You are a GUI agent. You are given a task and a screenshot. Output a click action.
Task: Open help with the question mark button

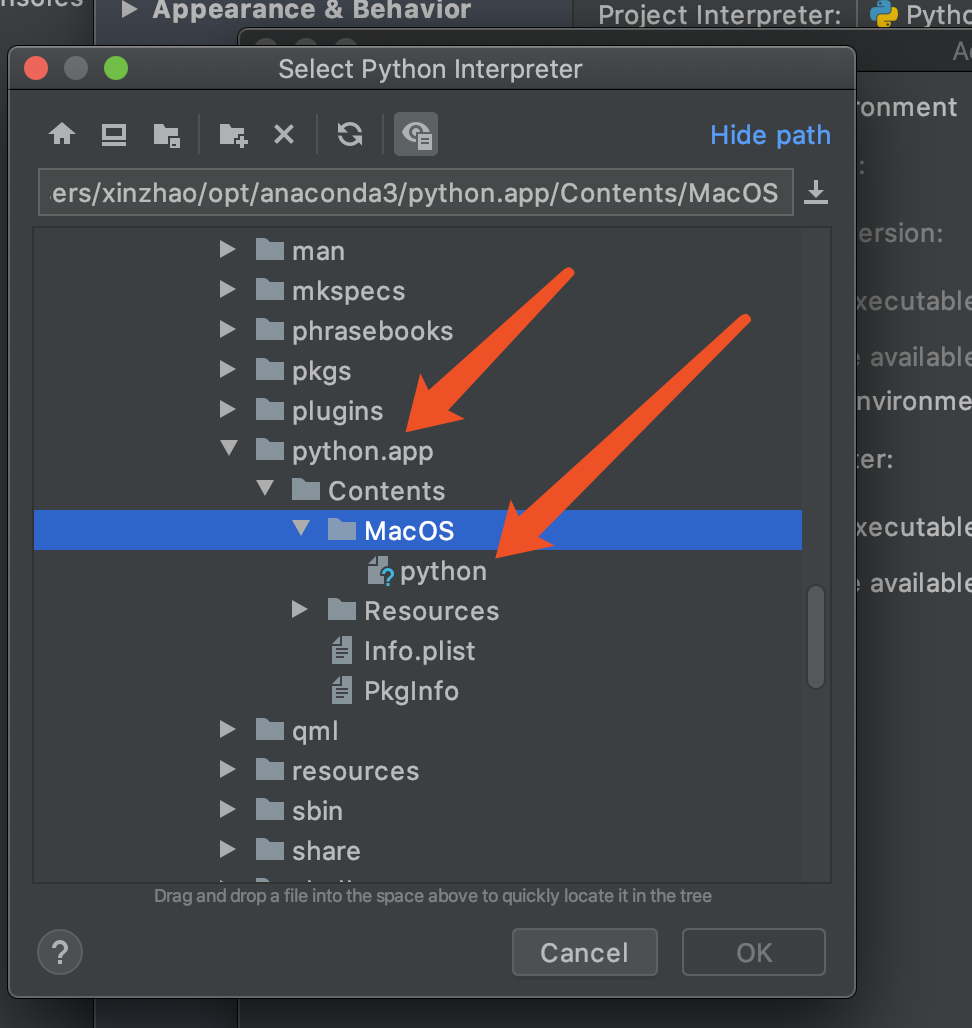point(60,952)
